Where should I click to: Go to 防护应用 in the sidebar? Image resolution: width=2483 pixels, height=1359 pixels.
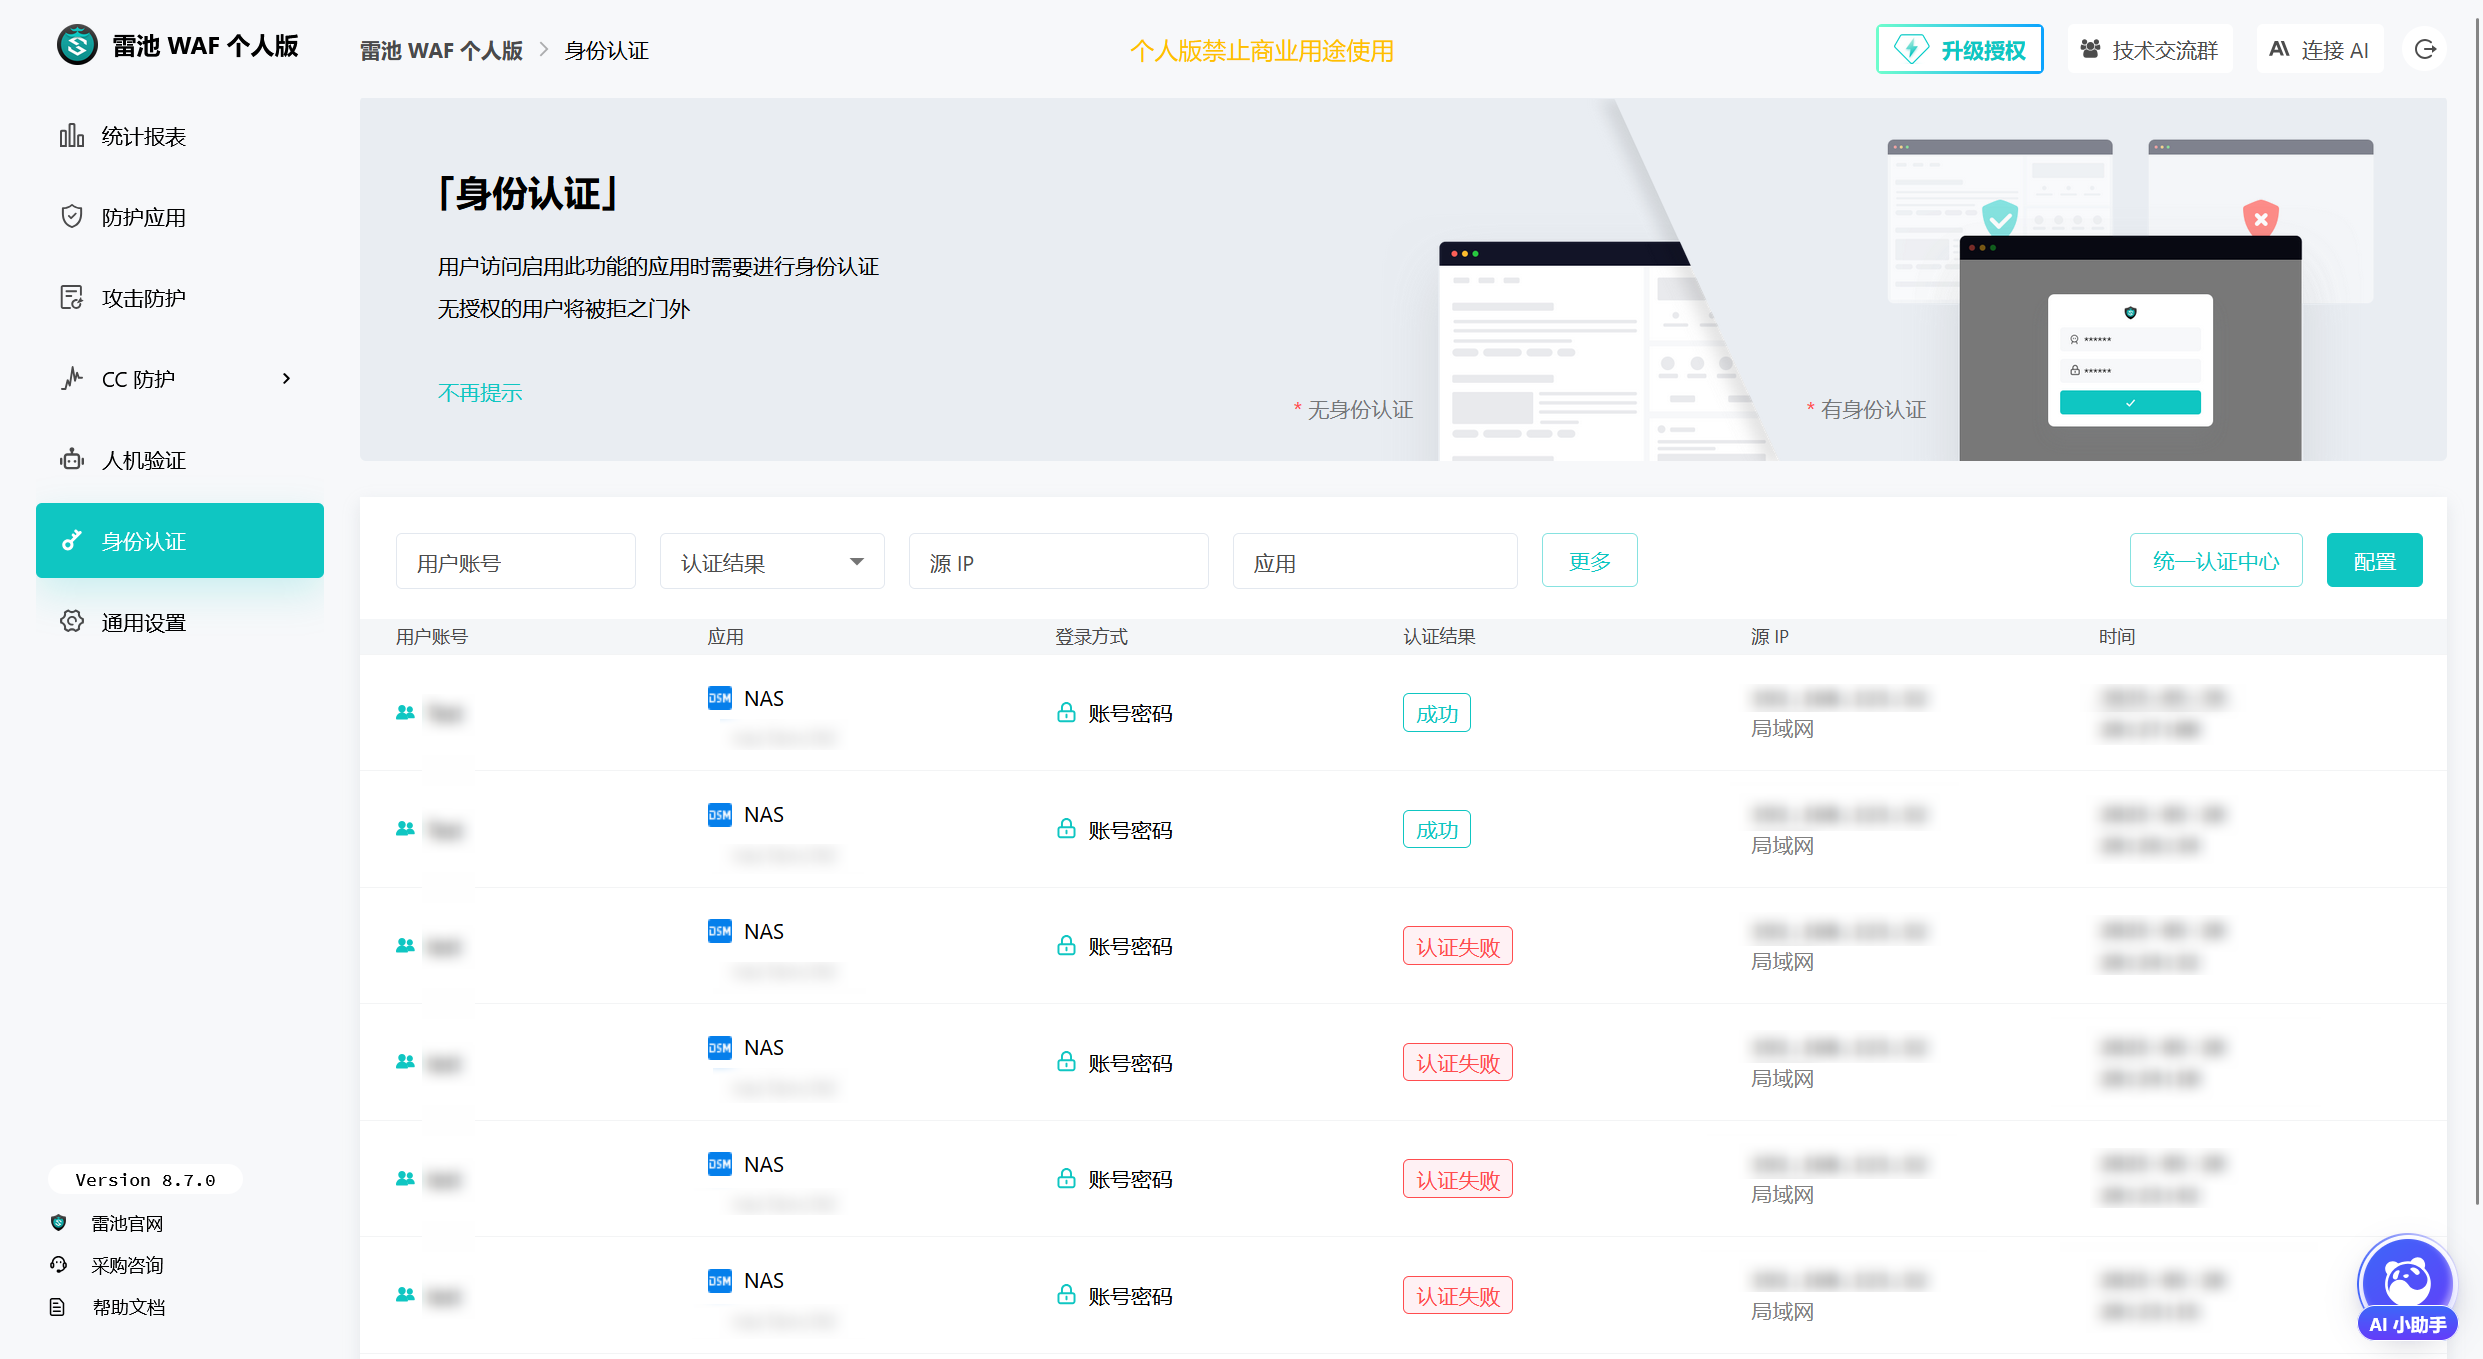tap(143, 218)
